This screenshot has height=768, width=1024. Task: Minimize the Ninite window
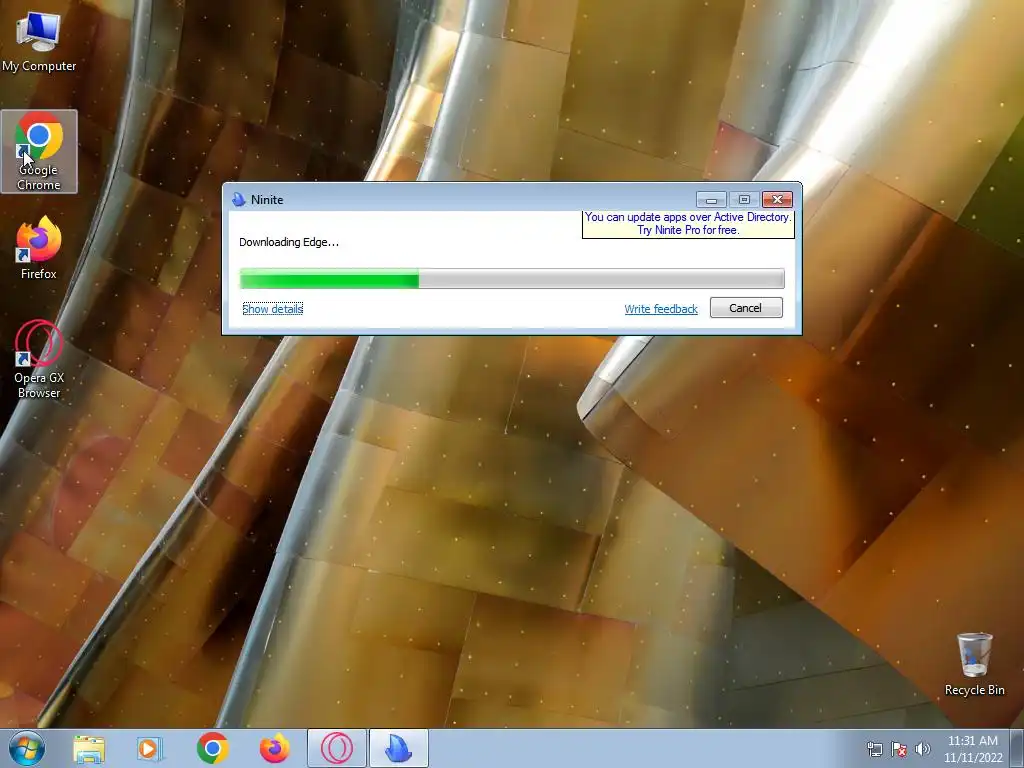pyautogui.click(x=711, y=199)
